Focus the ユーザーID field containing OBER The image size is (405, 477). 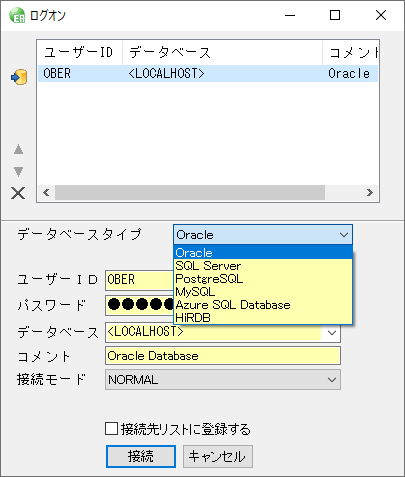click(x=140, y=280)
